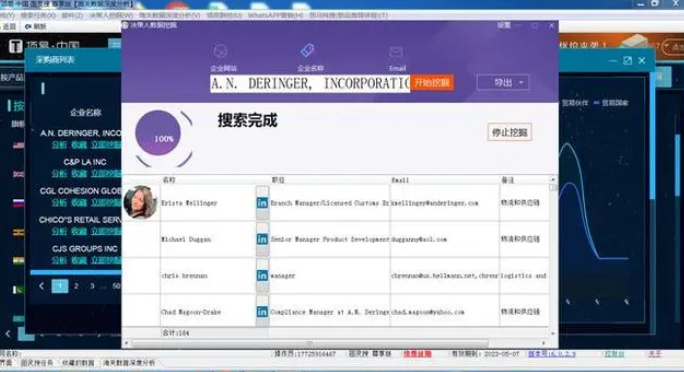The height and width of the screenshot is (372, 684).
Task: Click Chad Magoon's yahoo.com email cell
Action: pos(445,312)
